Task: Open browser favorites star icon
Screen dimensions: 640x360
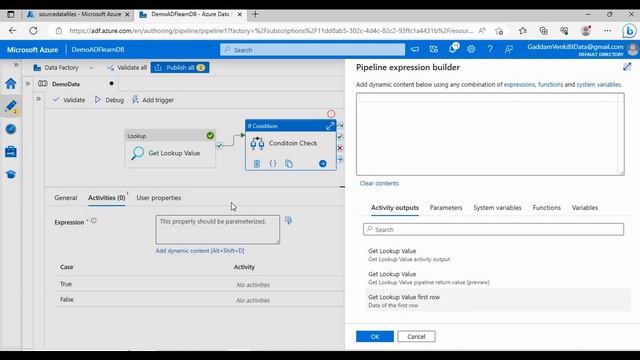Action: tap(522, 31)
